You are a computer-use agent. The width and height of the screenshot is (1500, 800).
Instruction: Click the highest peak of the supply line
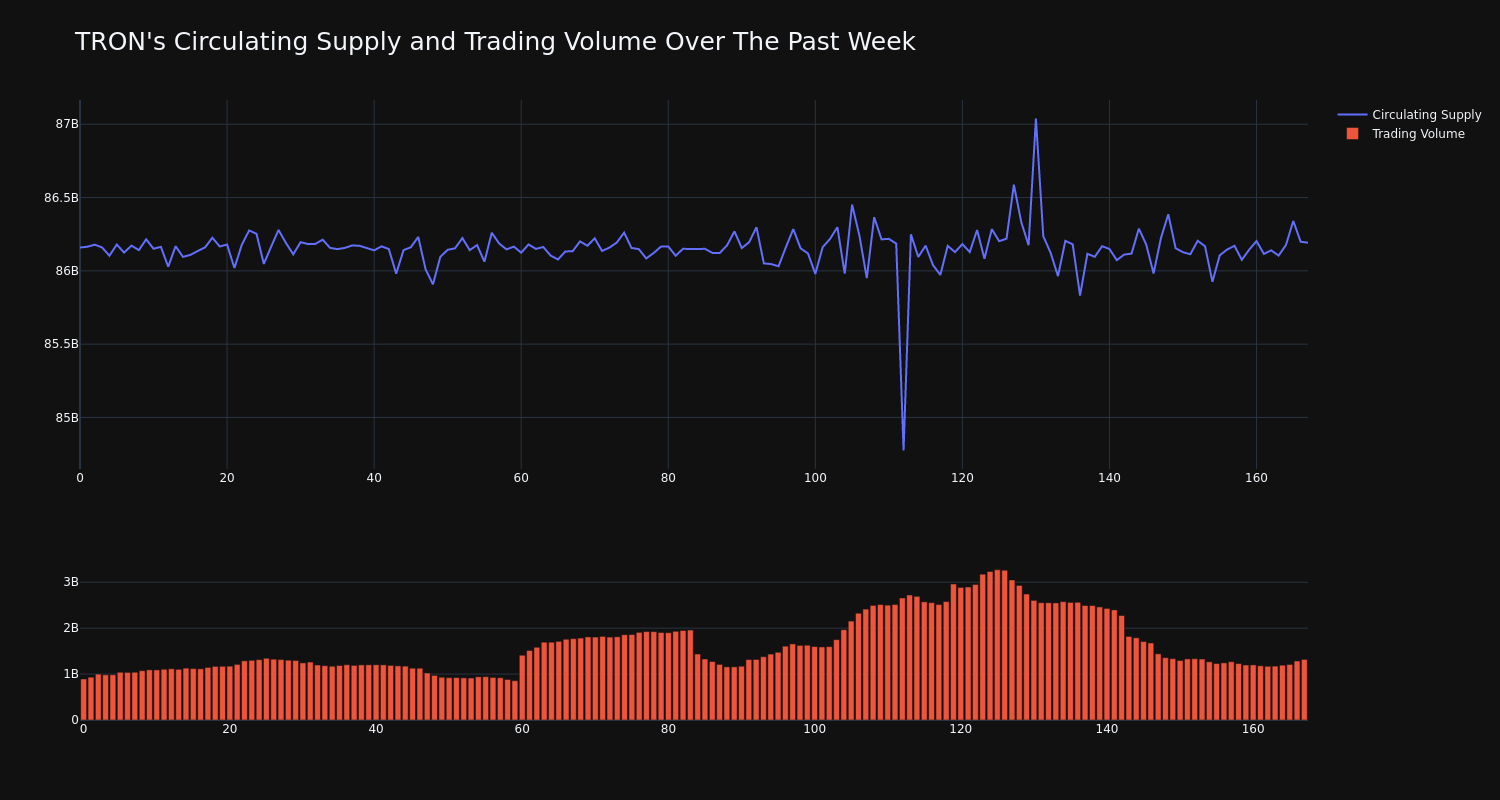[1035, 120]
